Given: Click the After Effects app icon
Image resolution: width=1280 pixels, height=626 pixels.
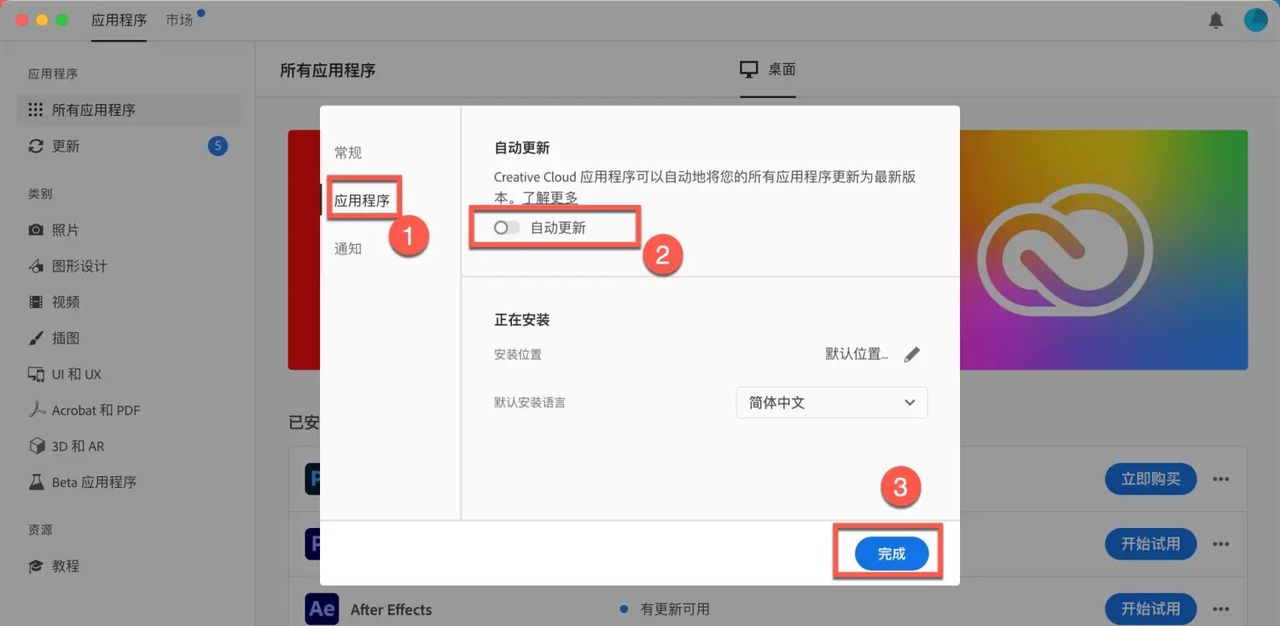Looking at the screenshot, I should [x=321, y=608].
